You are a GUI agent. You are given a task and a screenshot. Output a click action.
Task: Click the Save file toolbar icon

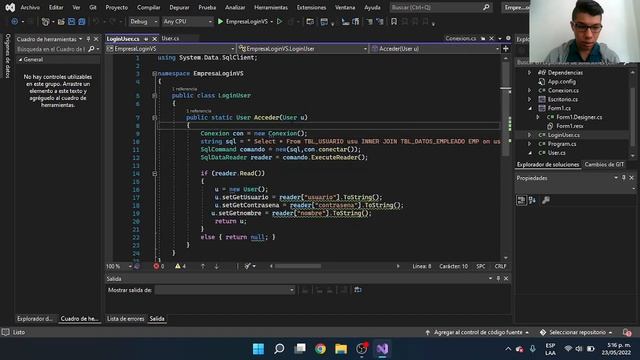(x=71, y=21)
